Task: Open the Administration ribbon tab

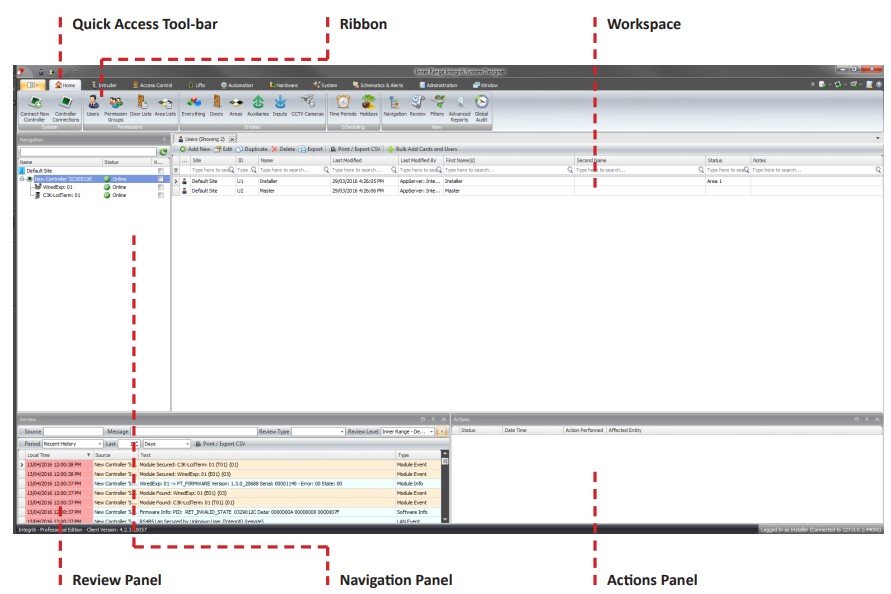Action: tap(440, 85)
